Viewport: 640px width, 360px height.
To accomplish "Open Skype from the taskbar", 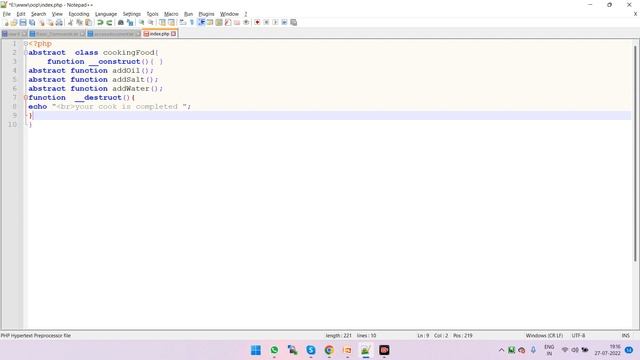I will point(311,350).
